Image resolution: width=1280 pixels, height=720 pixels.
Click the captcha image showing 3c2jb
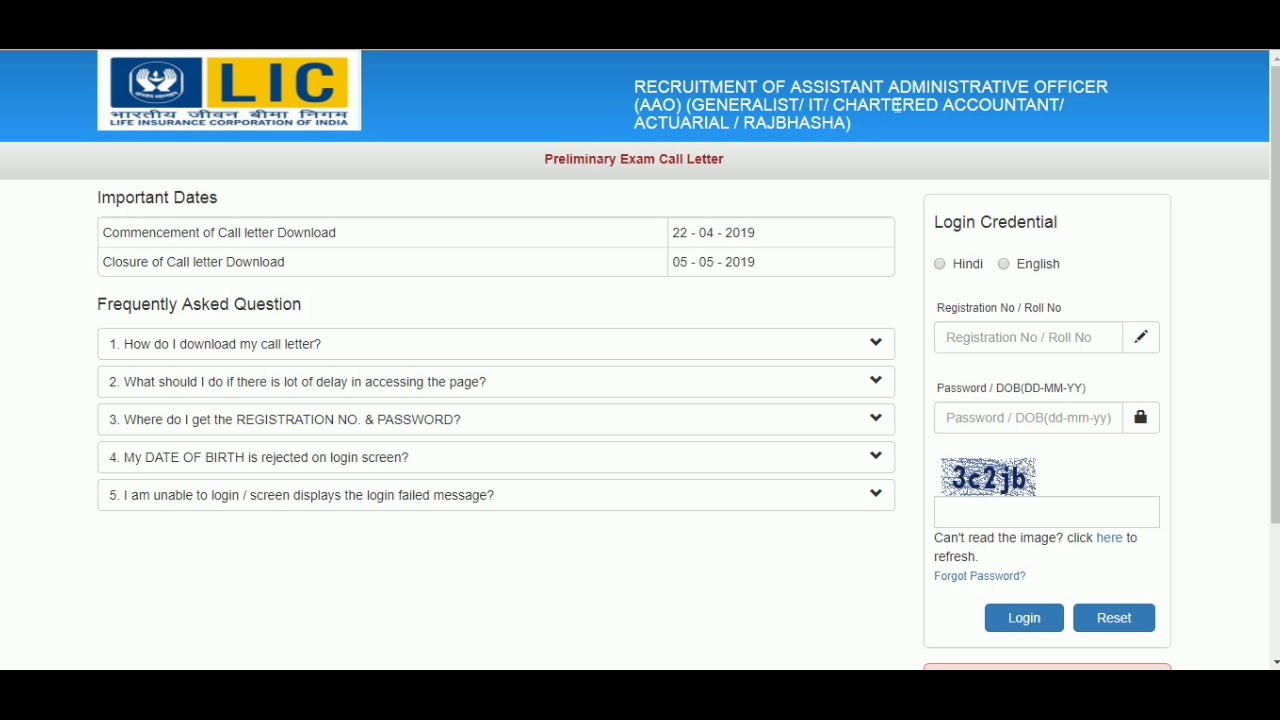[988, 477]
